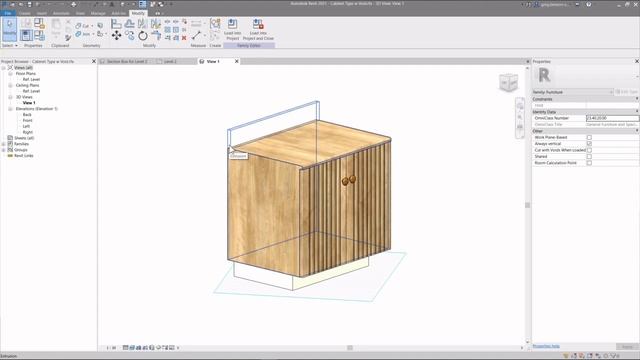The image size is (640, 360).
Task: Click the Edit Type button
Action: coord(627,92)
